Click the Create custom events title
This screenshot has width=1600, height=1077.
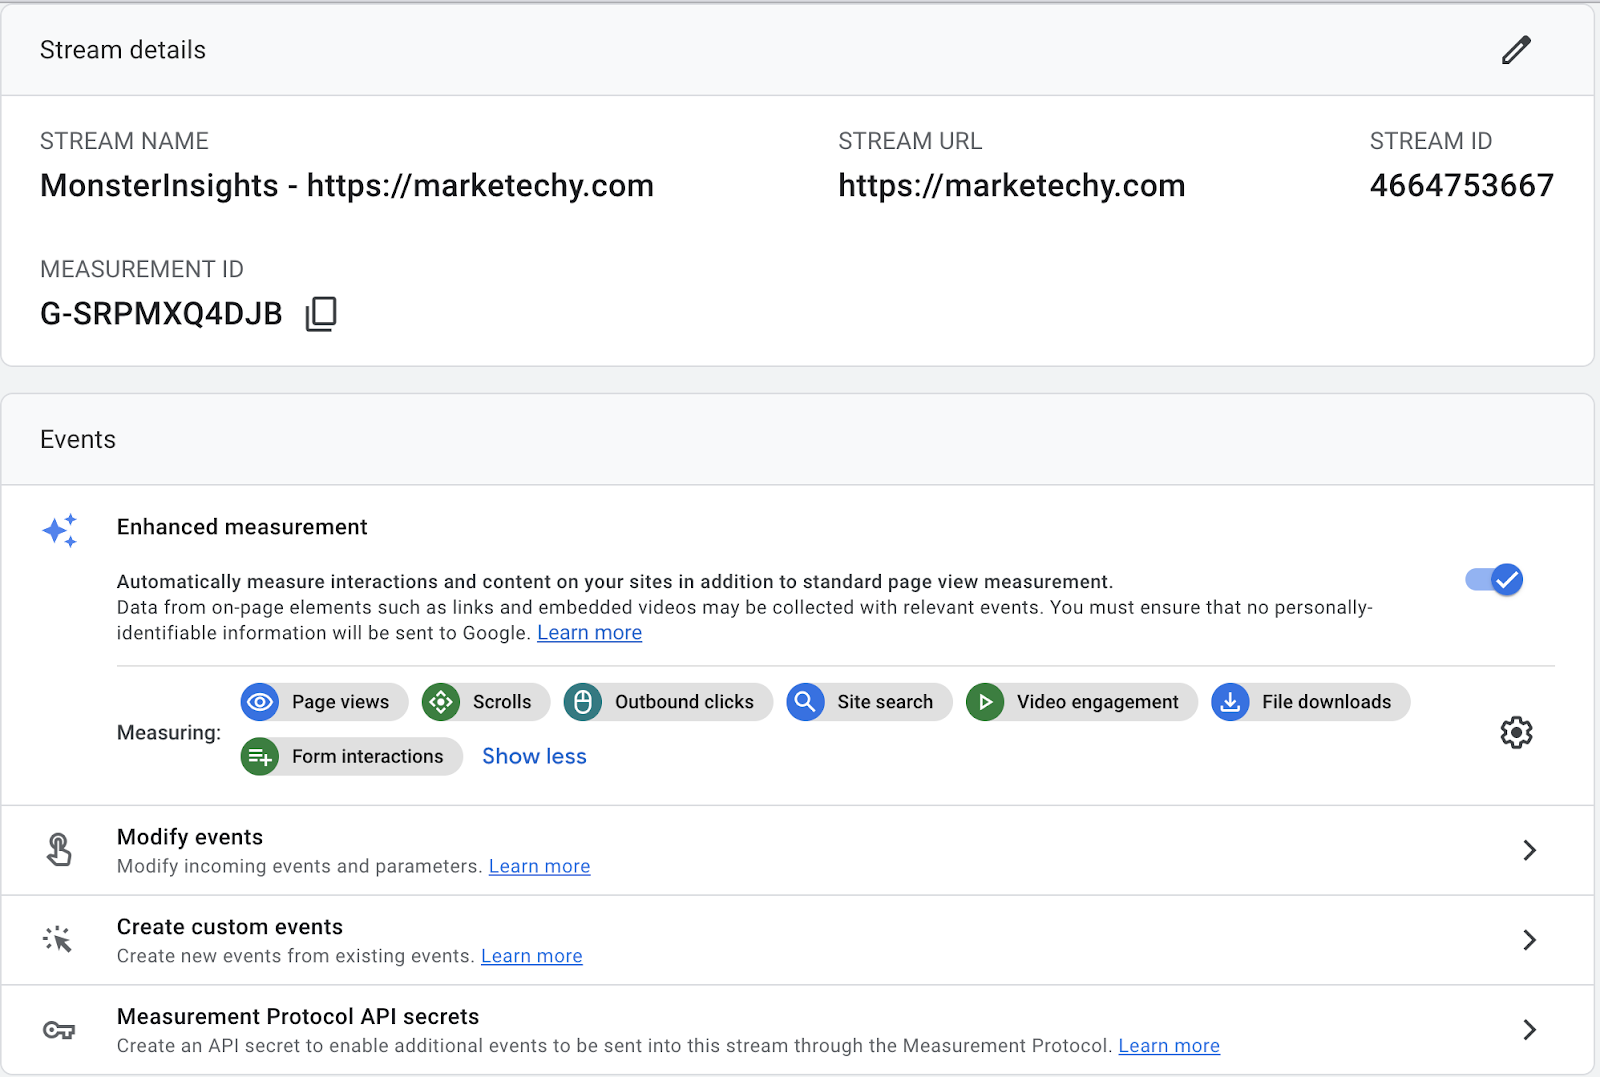(230, 927)
